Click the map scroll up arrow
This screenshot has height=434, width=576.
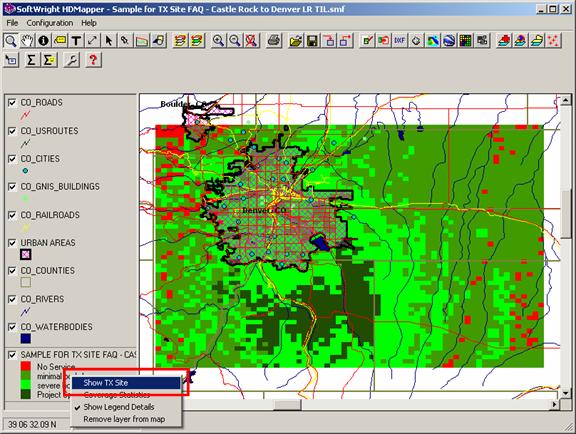point(566,100)
